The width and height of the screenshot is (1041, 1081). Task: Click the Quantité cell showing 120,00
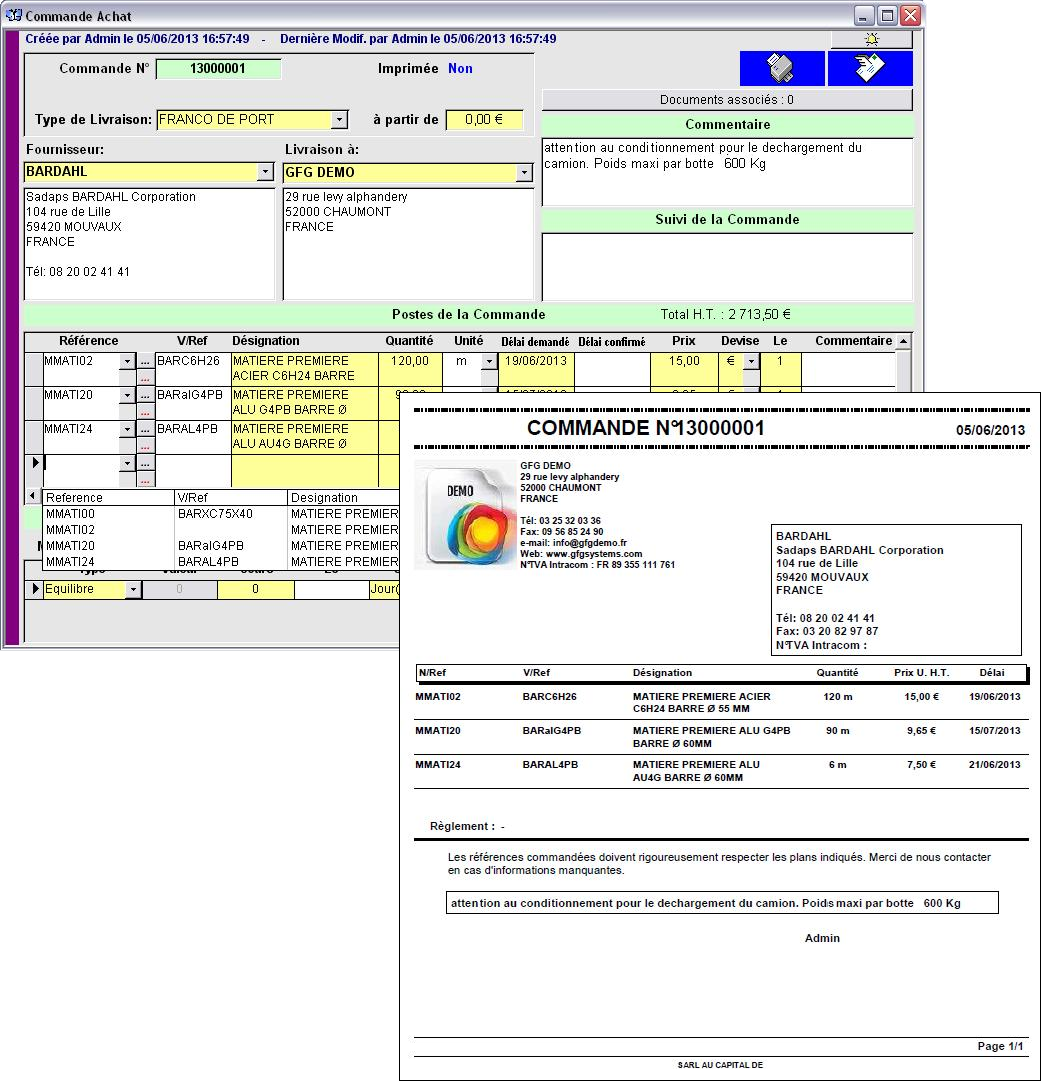[x=410, y=369]
